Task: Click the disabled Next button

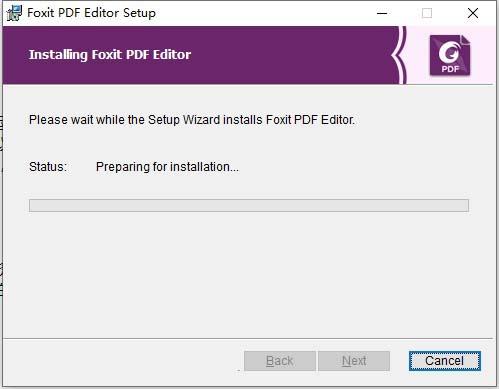Action: tap(354, 361)
